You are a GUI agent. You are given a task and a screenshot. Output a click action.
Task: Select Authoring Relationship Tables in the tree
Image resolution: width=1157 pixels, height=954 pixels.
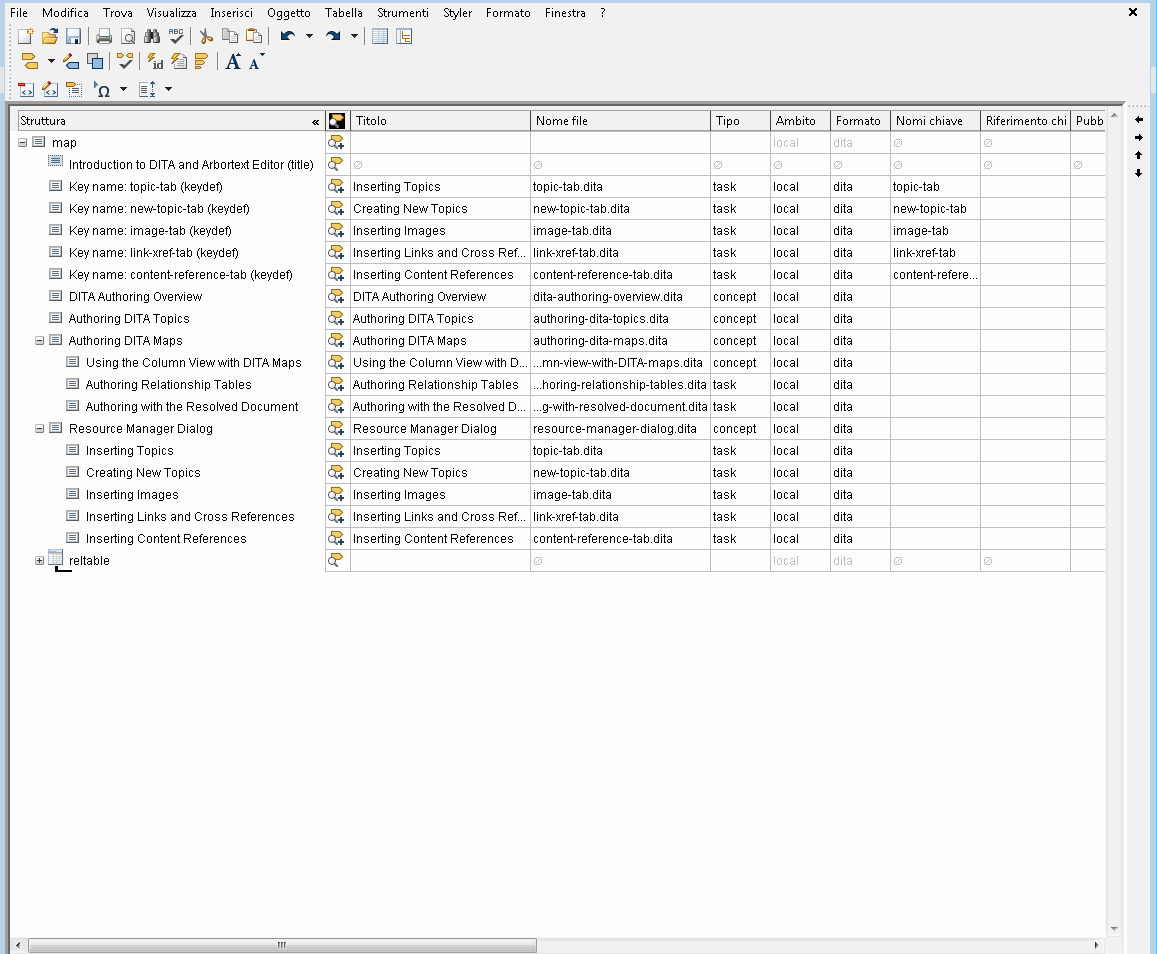(x=168, y=384)
